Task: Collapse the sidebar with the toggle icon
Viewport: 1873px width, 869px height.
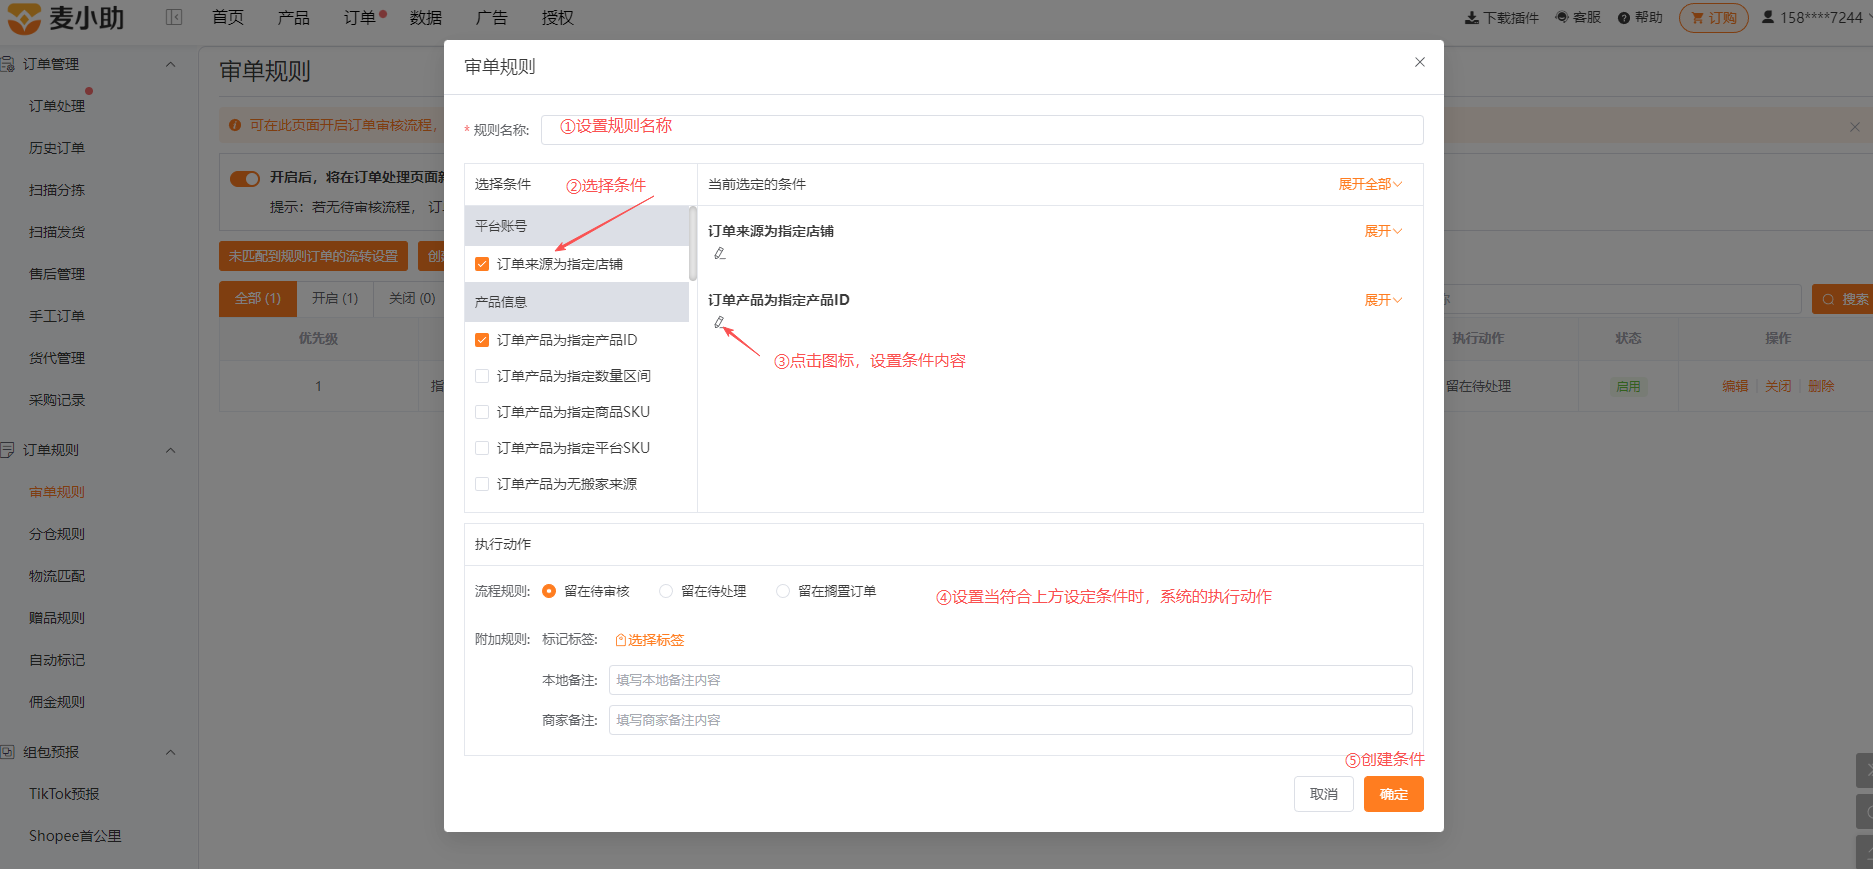Action: coord(174,17)
